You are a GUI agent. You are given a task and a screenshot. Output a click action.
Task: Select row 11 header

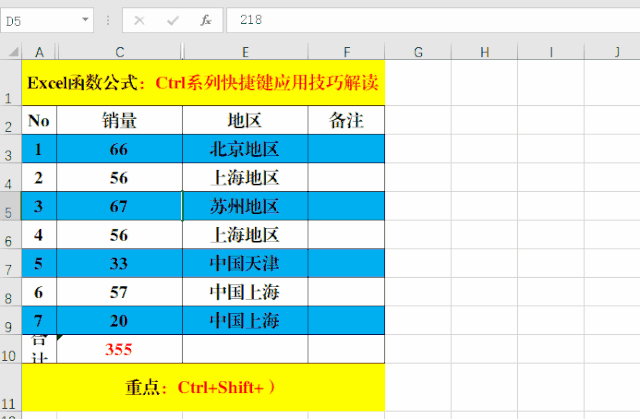(11, 388)
